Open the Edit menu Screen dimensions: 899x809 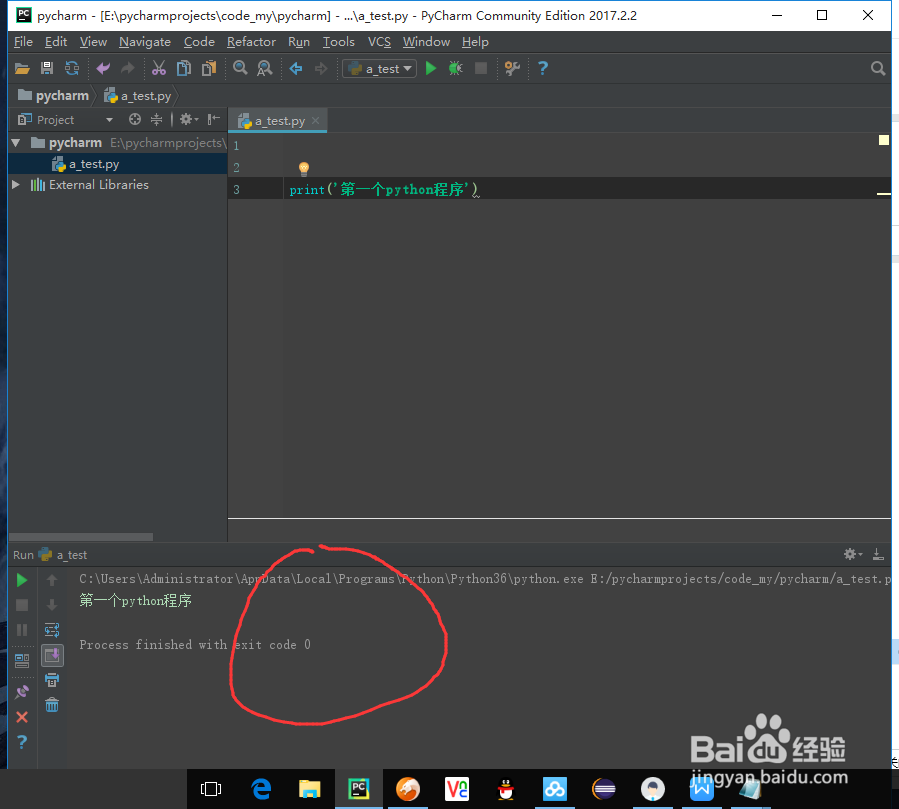[56, 42]
